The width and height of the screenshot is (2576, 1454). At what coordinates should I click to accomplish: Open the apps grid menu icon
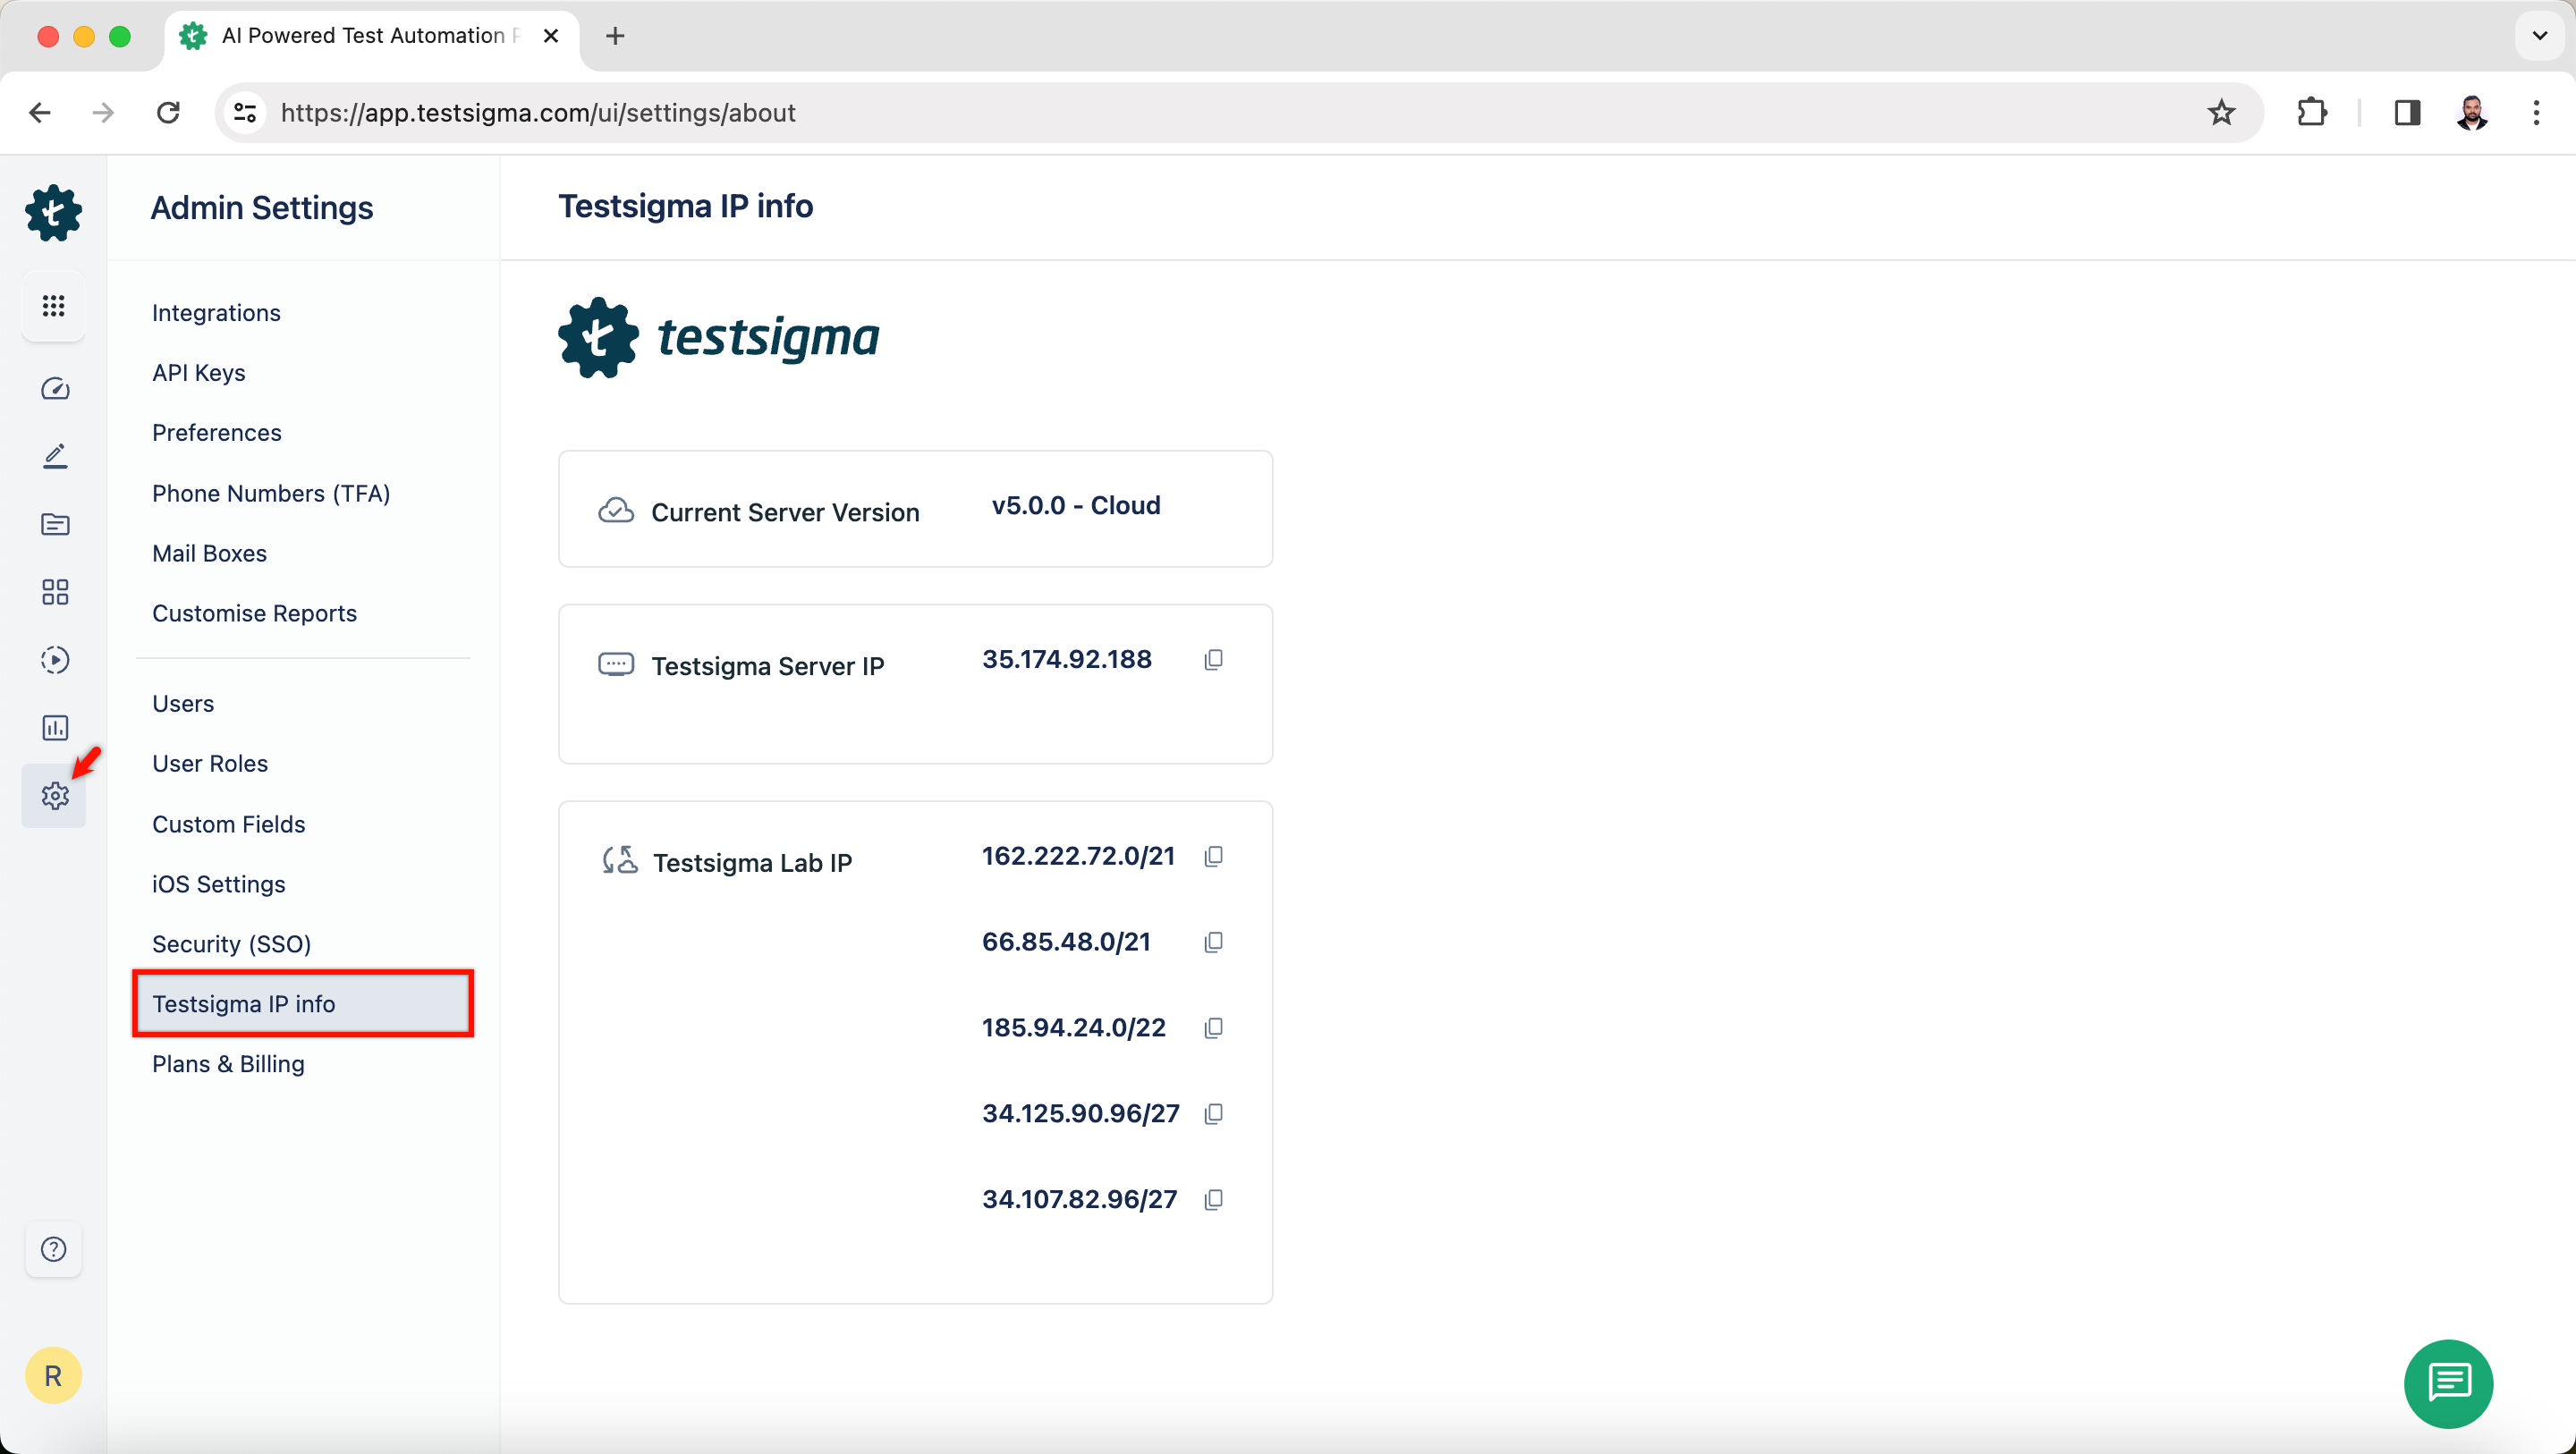click(54, 306)
